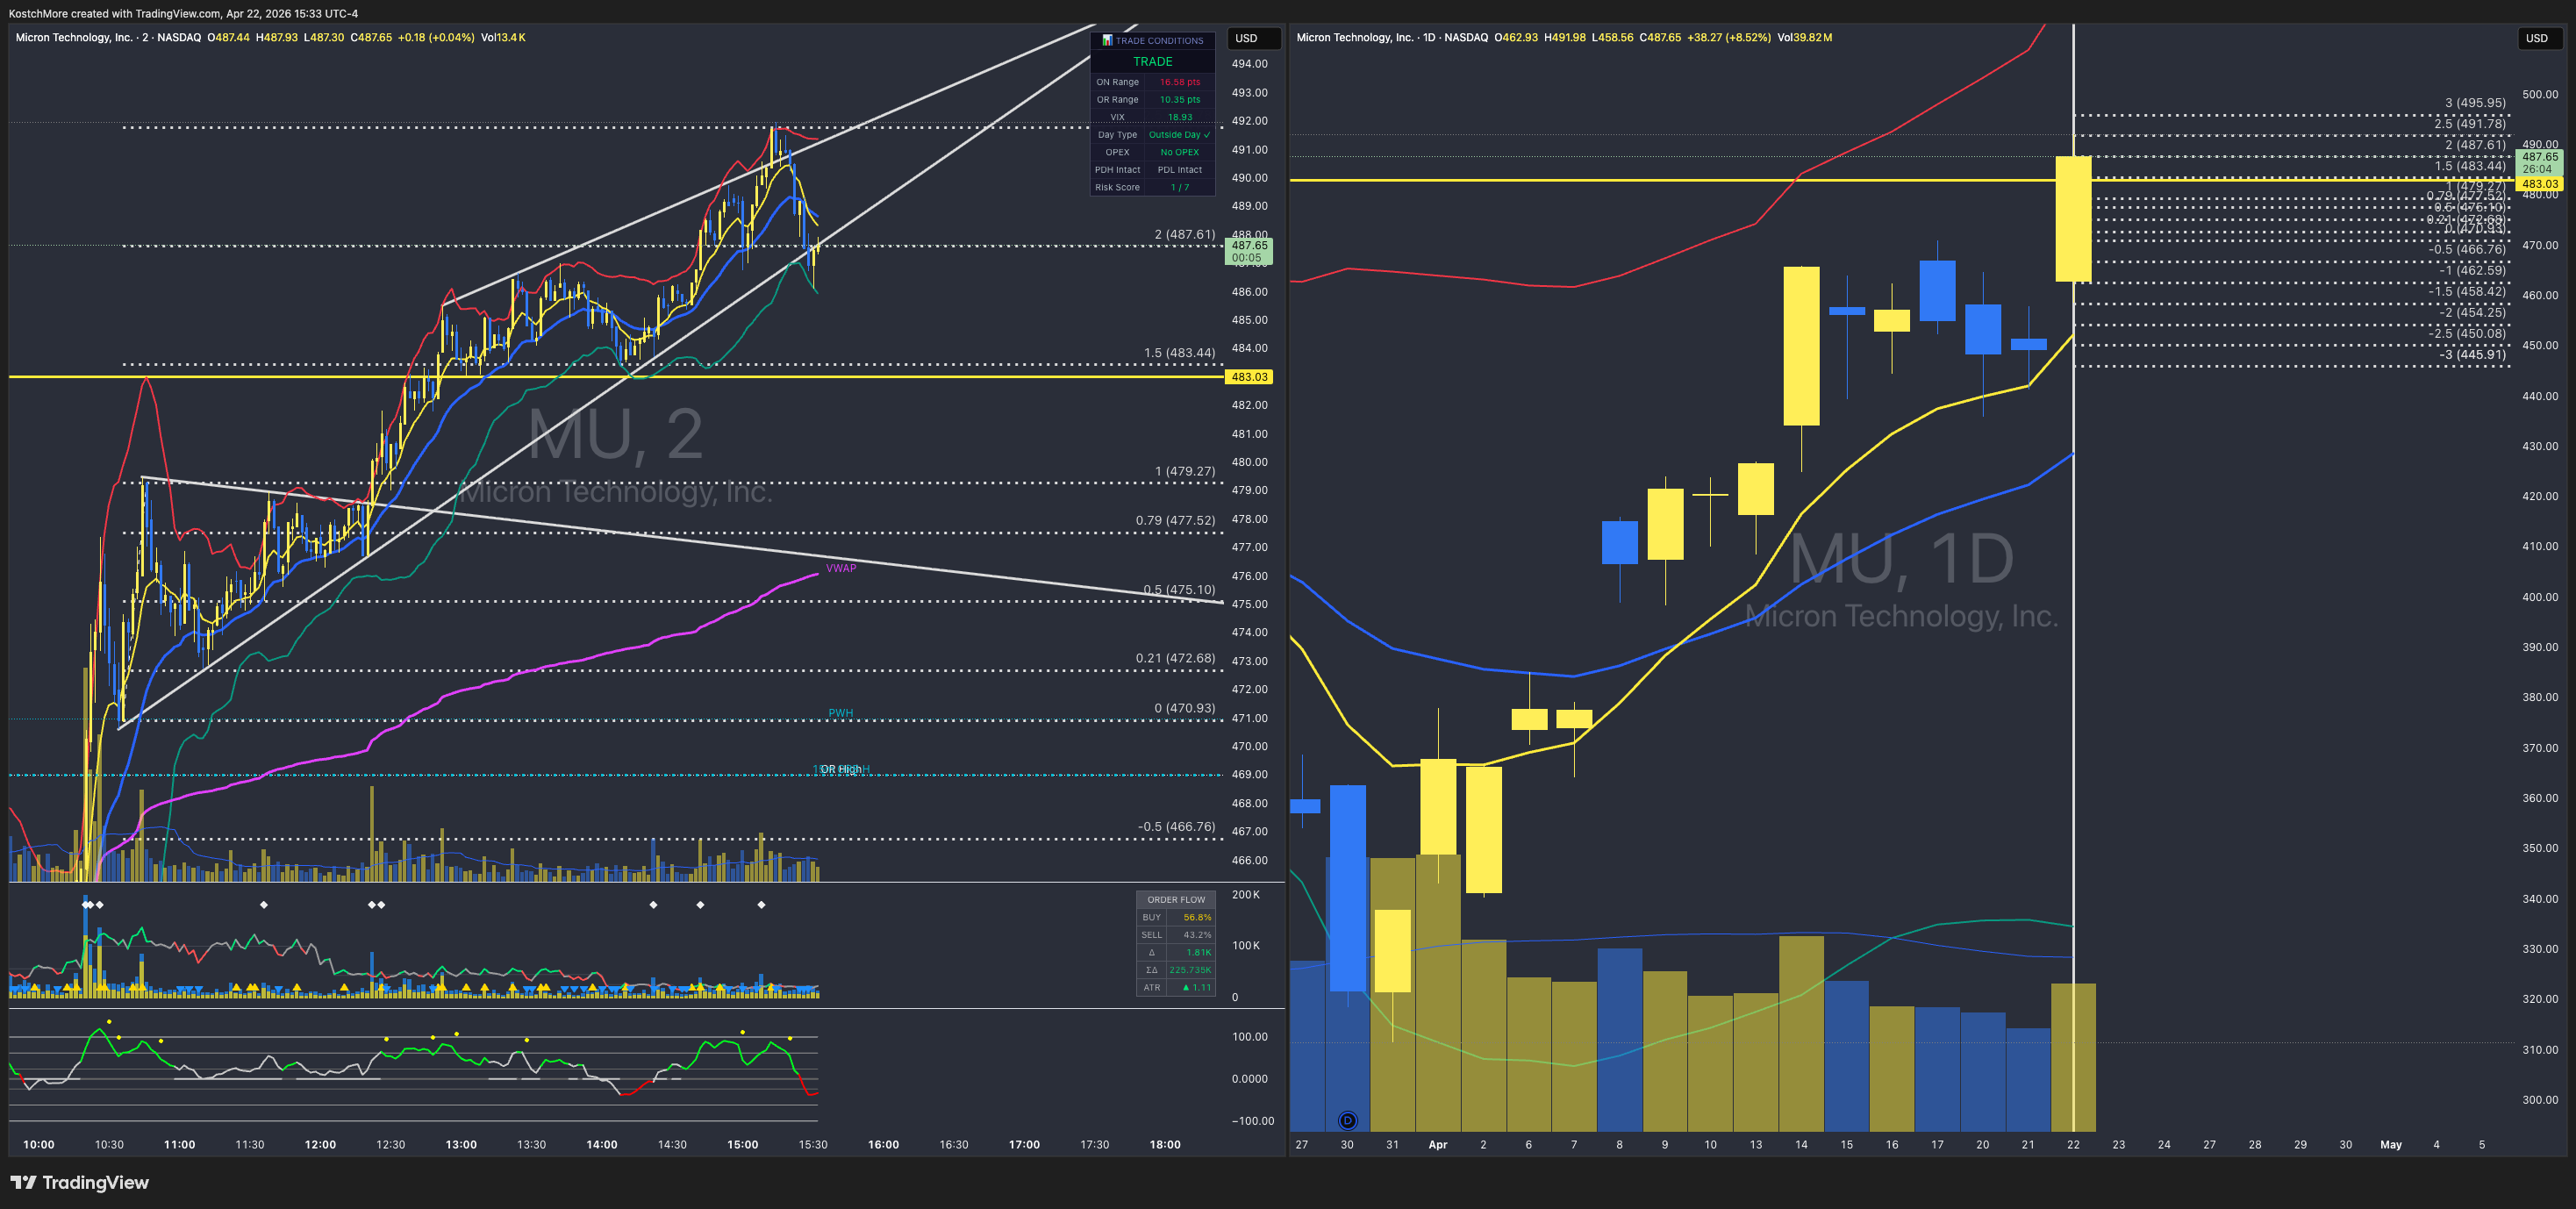
Task: Click fib label 2 (487.61) on 2-minute chart
Action: tap(1185, 234)
